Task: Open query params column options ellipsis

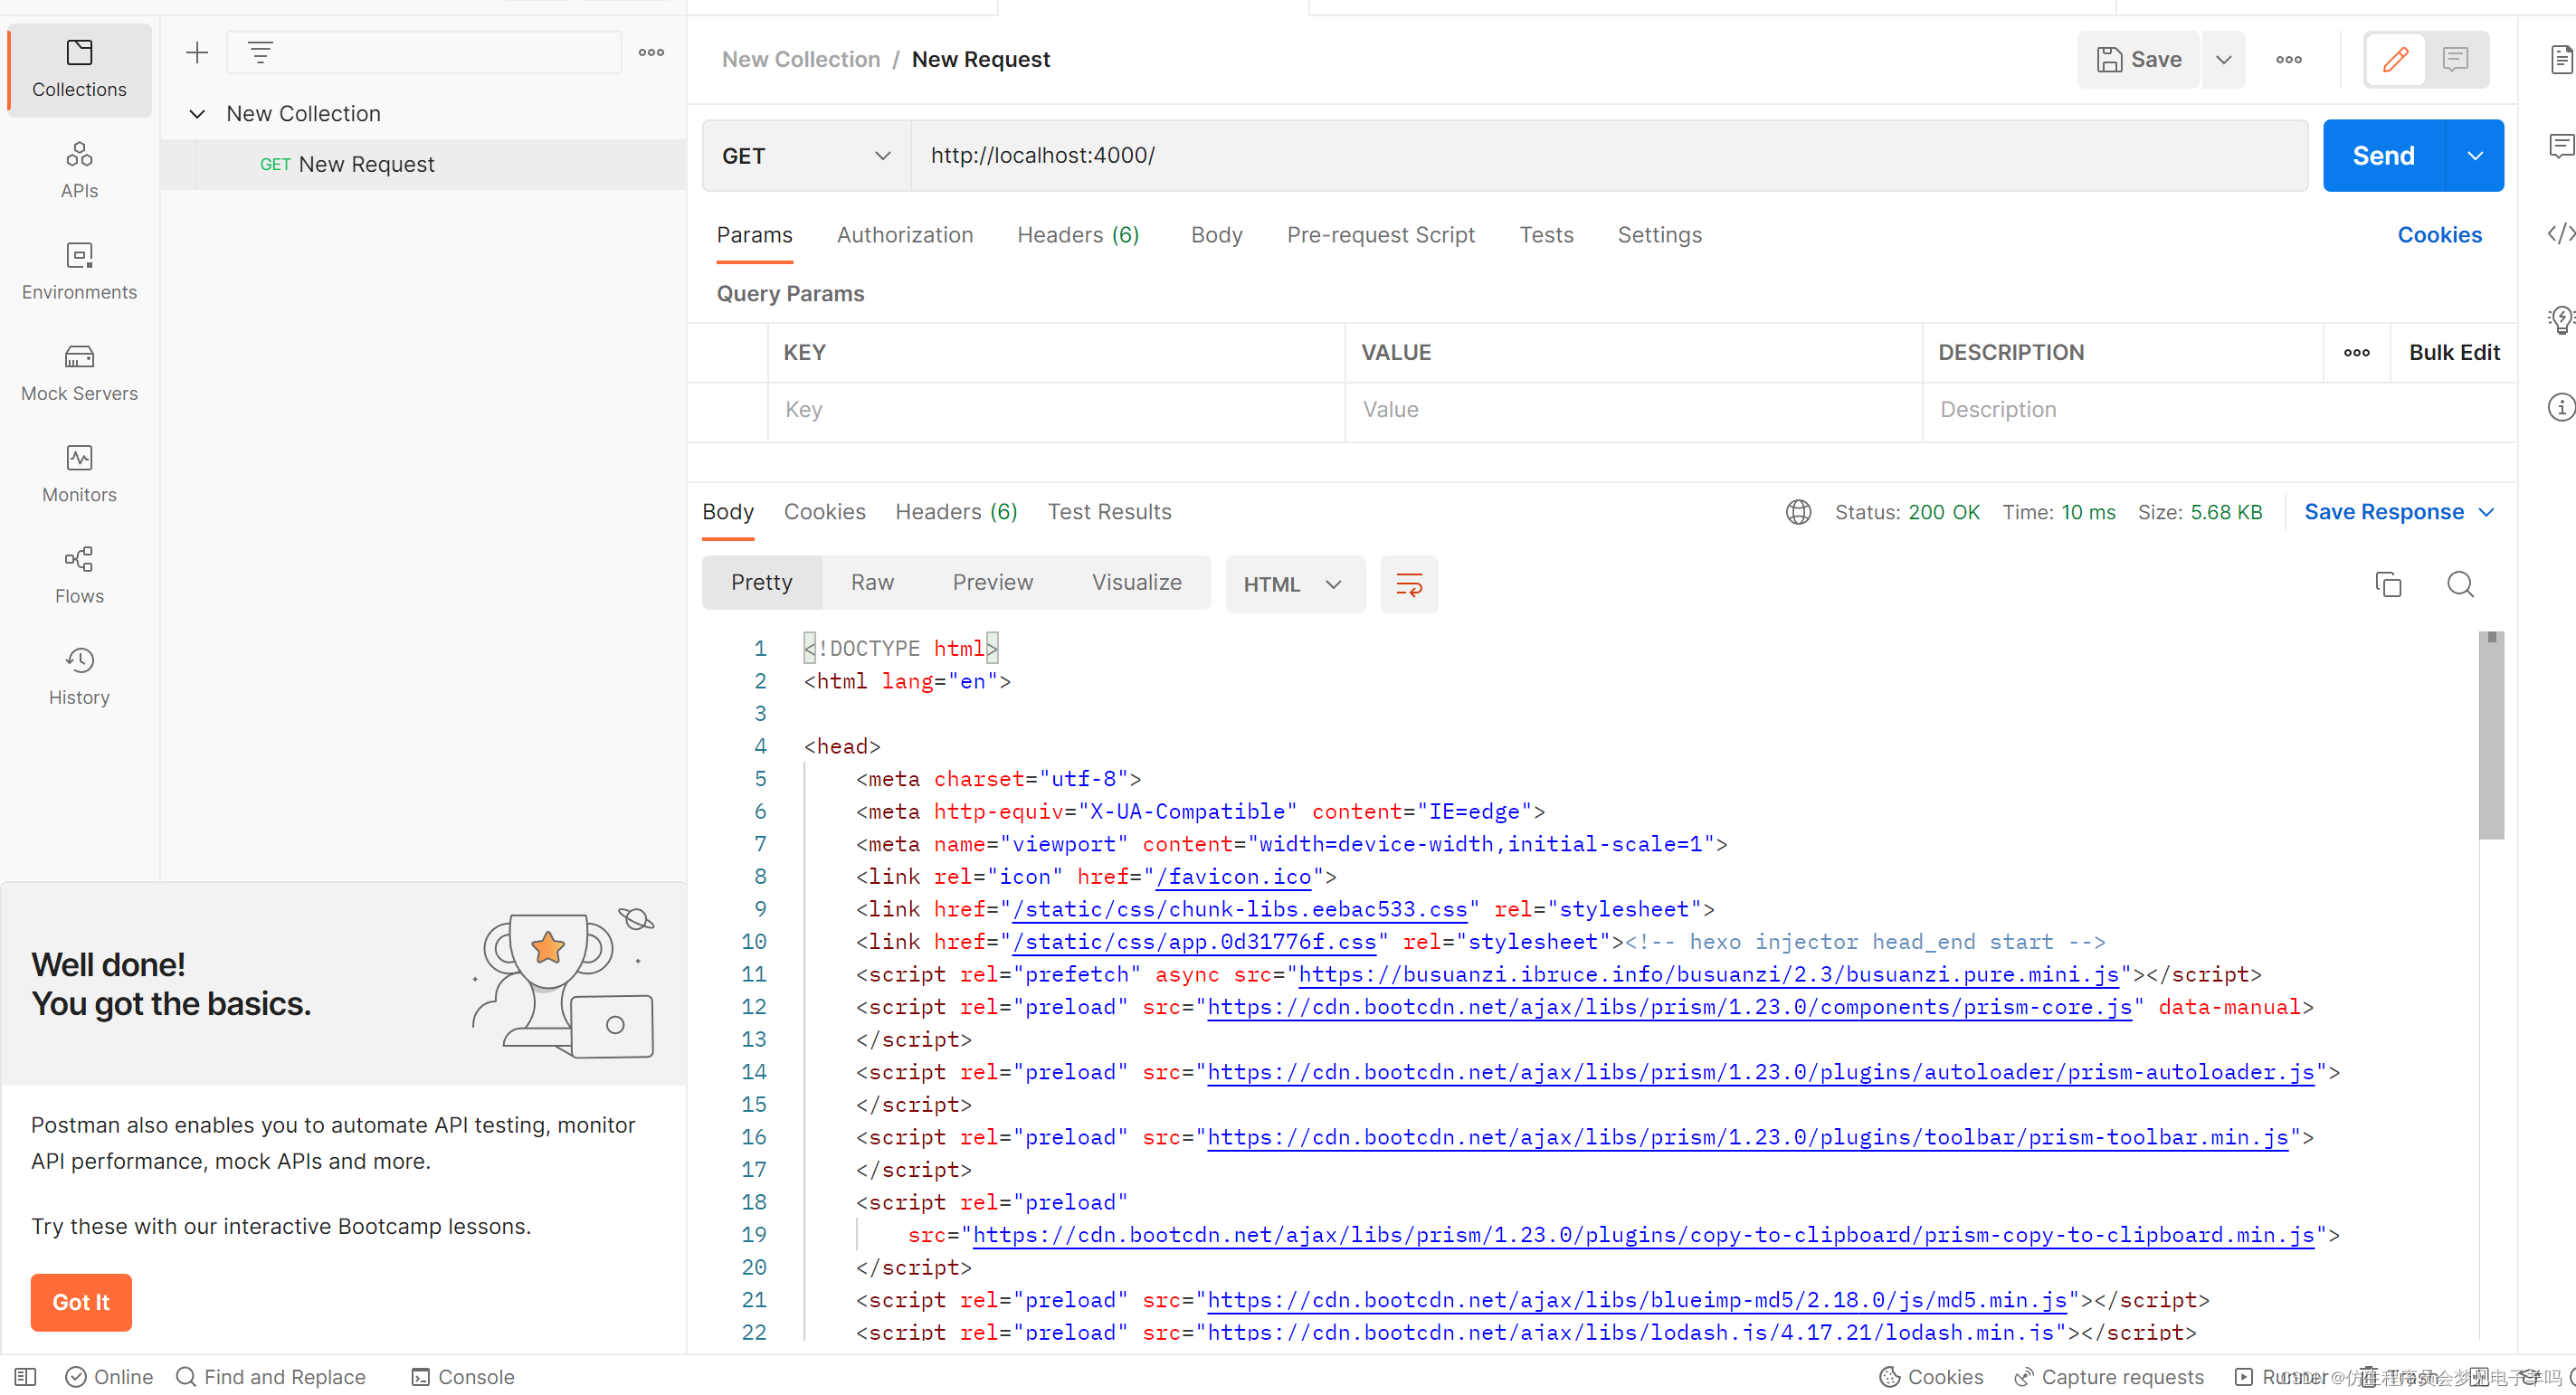Action: coord(2356,352)
